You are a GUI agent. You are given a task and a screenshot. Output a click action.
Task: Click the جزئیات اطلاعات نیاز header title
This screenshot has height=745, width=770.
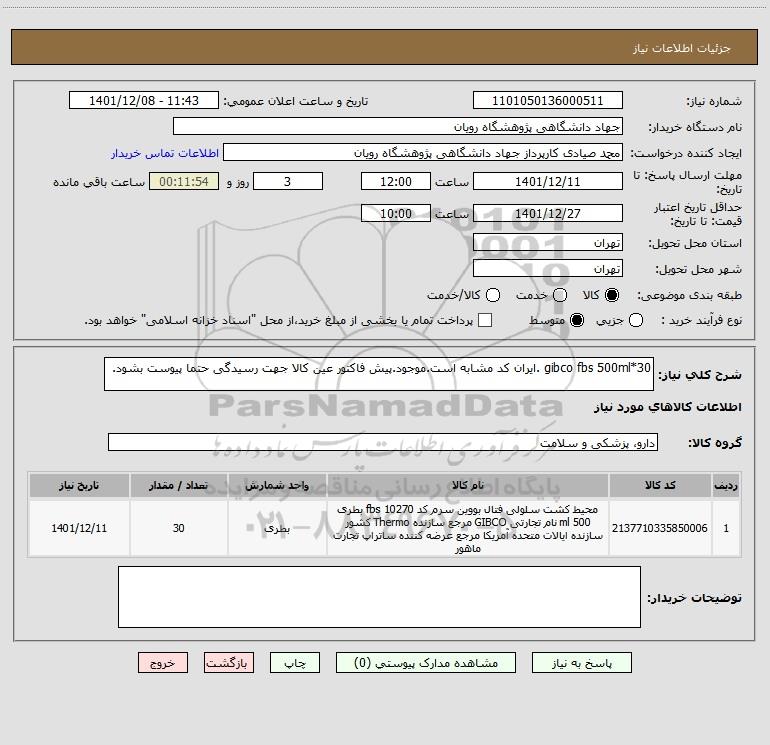coord(682,48)
